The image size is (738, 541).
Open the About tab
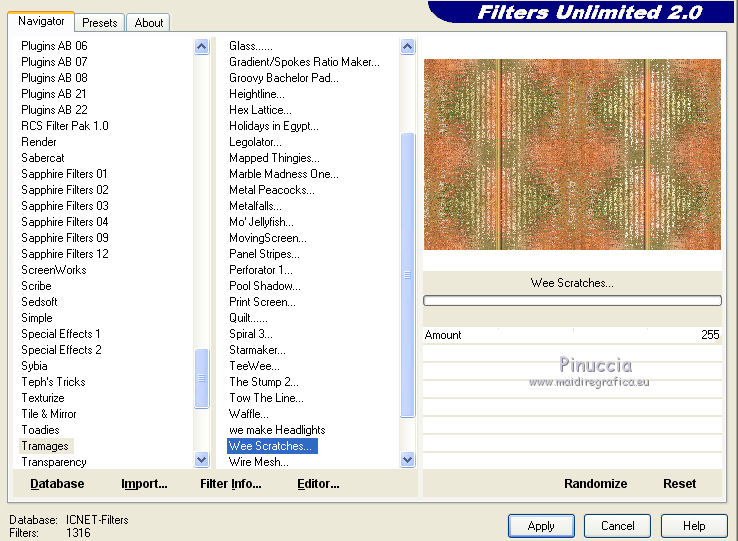(x=149, y=23)
